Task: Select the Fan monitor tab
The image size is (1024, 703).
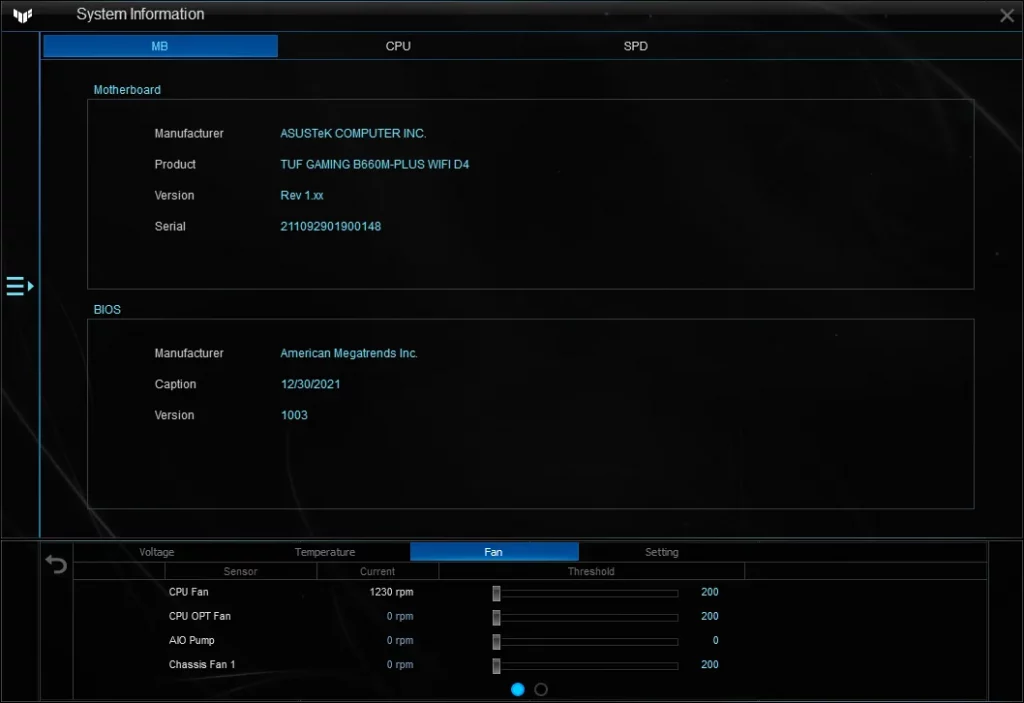Action: pos(494,552)
